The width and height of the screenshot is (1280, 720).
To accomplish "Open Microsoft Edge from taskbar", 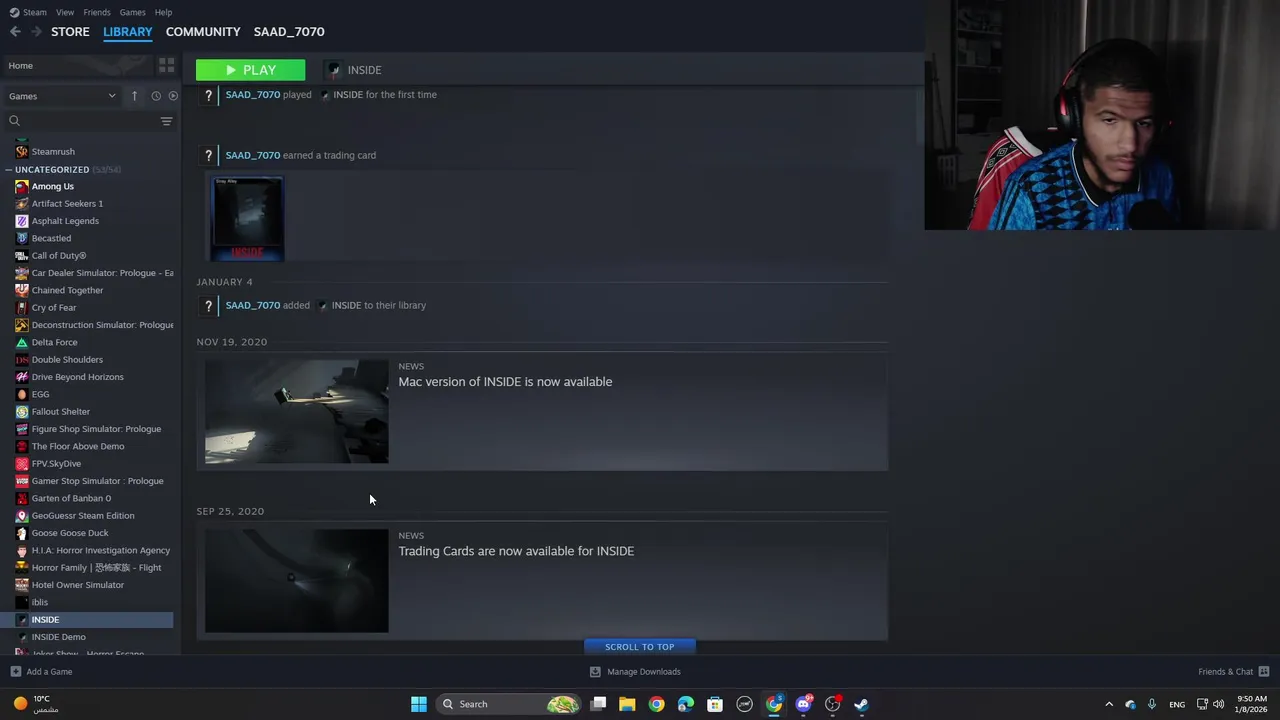I will tap(685, 704).
